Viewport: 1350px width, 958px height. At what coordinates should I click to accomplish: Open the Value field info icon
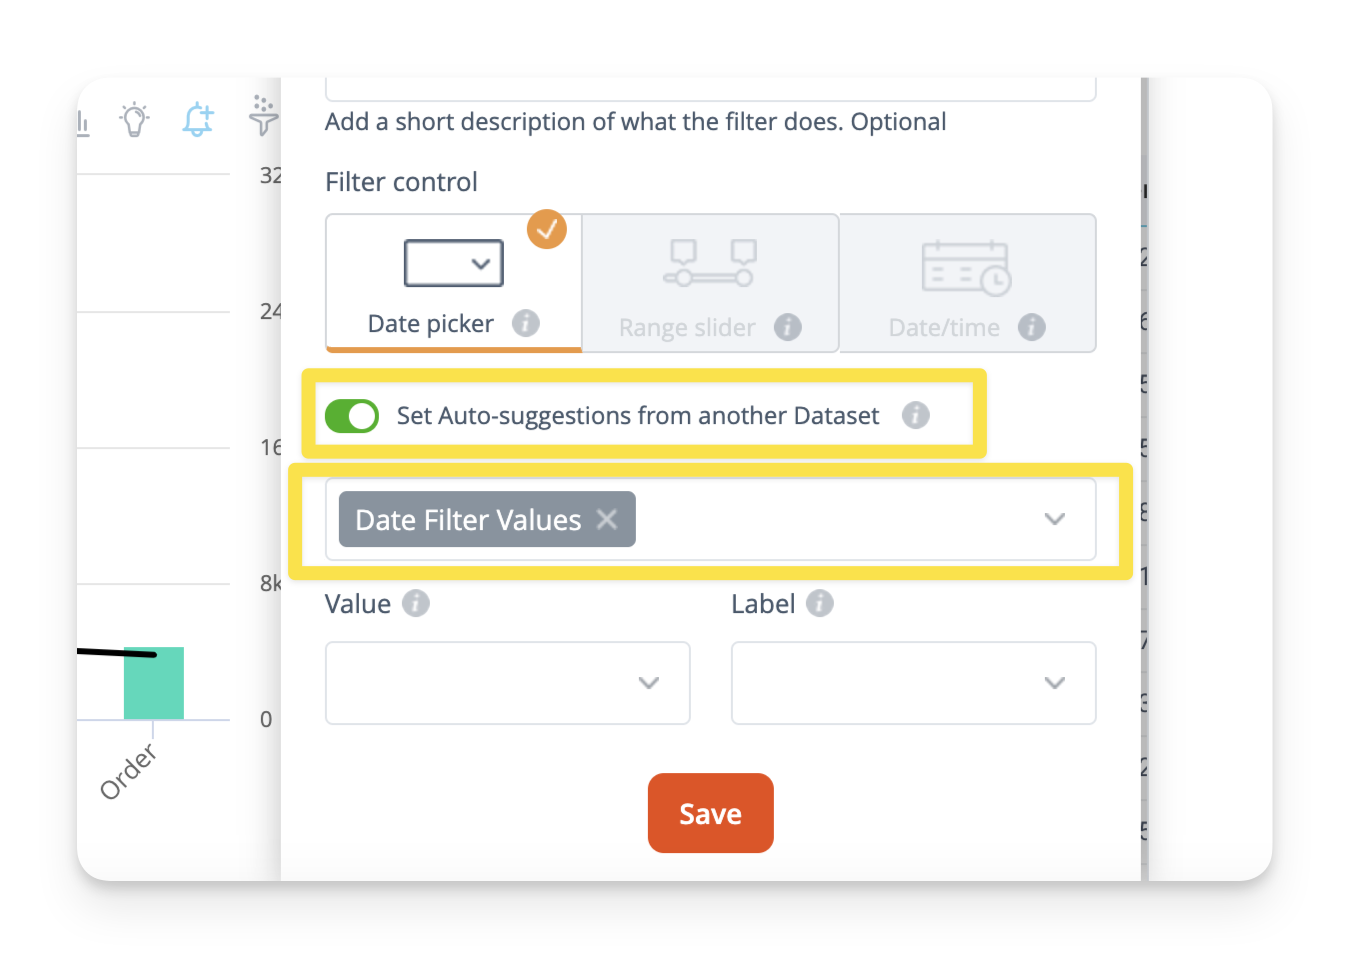(416, 603)
